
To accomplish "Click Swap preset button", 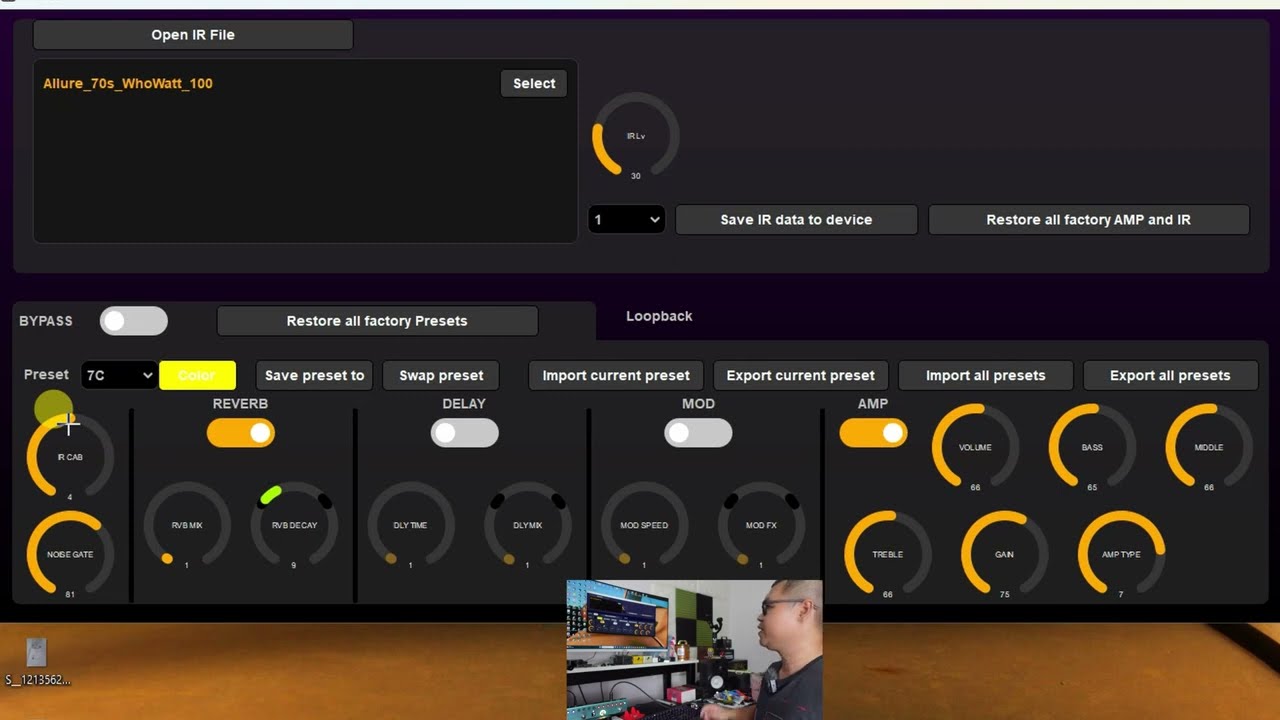I will 441,375.
